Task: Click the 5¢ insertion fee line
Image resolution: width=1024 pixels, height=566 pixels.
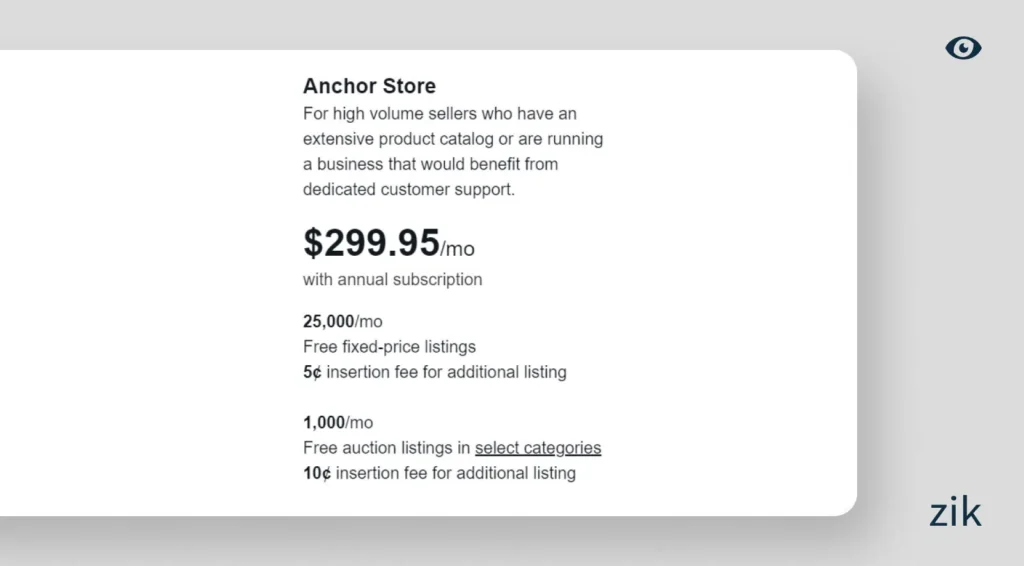Action: [x=435, y=372]
